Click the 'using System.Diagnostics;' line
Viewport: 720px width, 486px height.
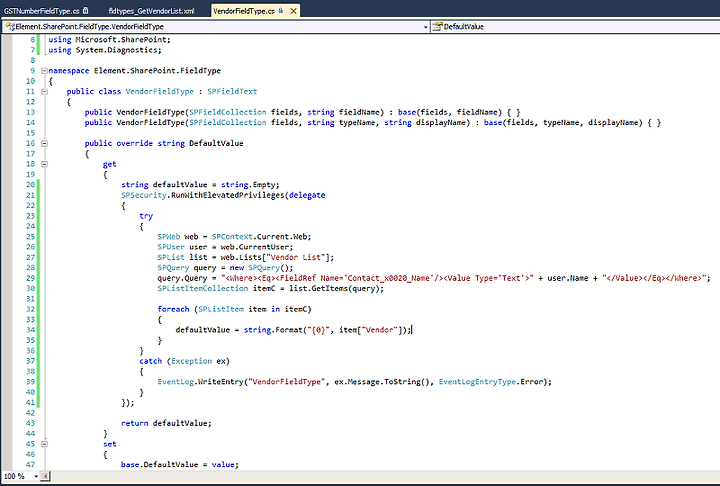pyautogui.click(x=105, y=50)
